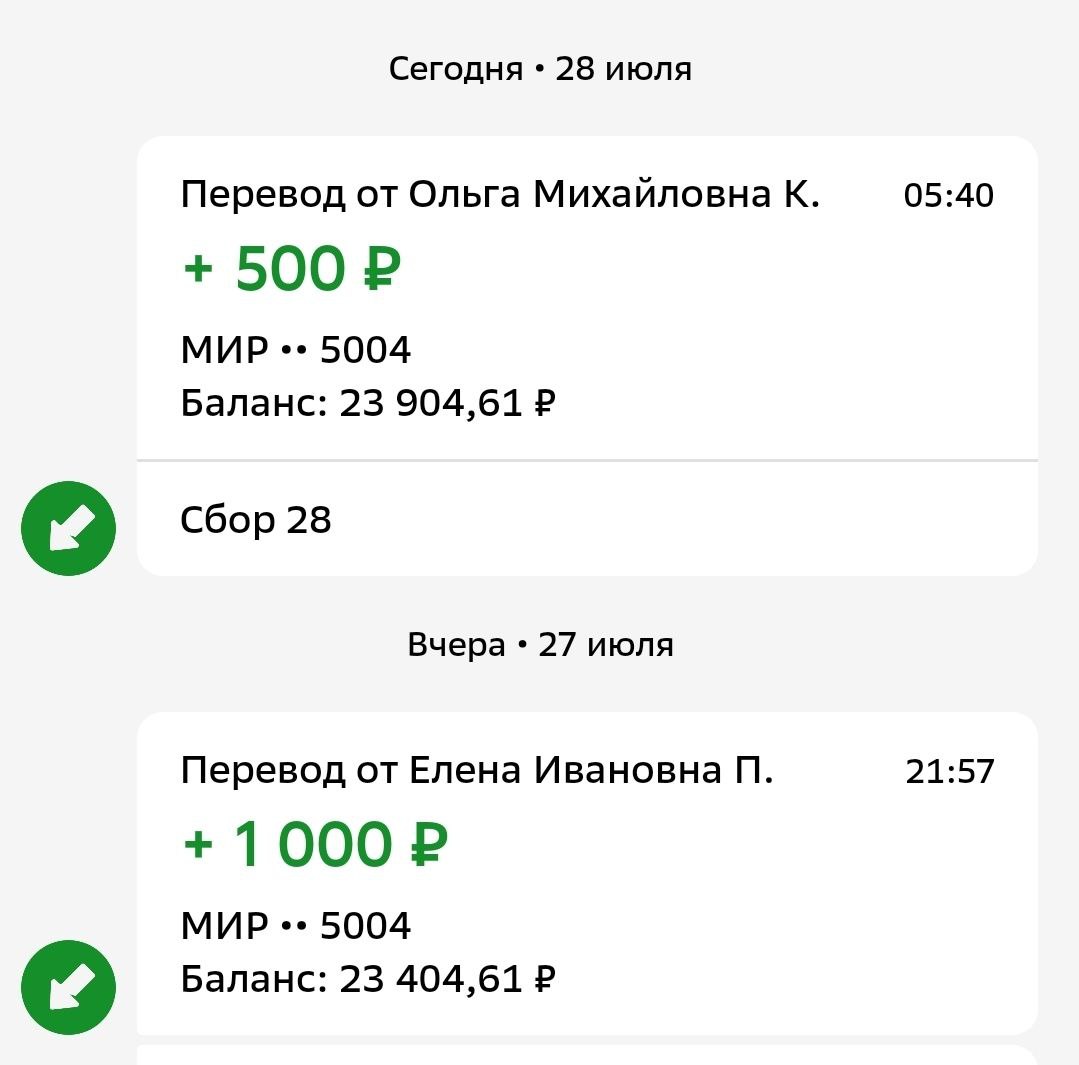The image size is (1079, 1065).
Task: Tap the Сегодня 28 июля date header
Action: coord(540,69)
